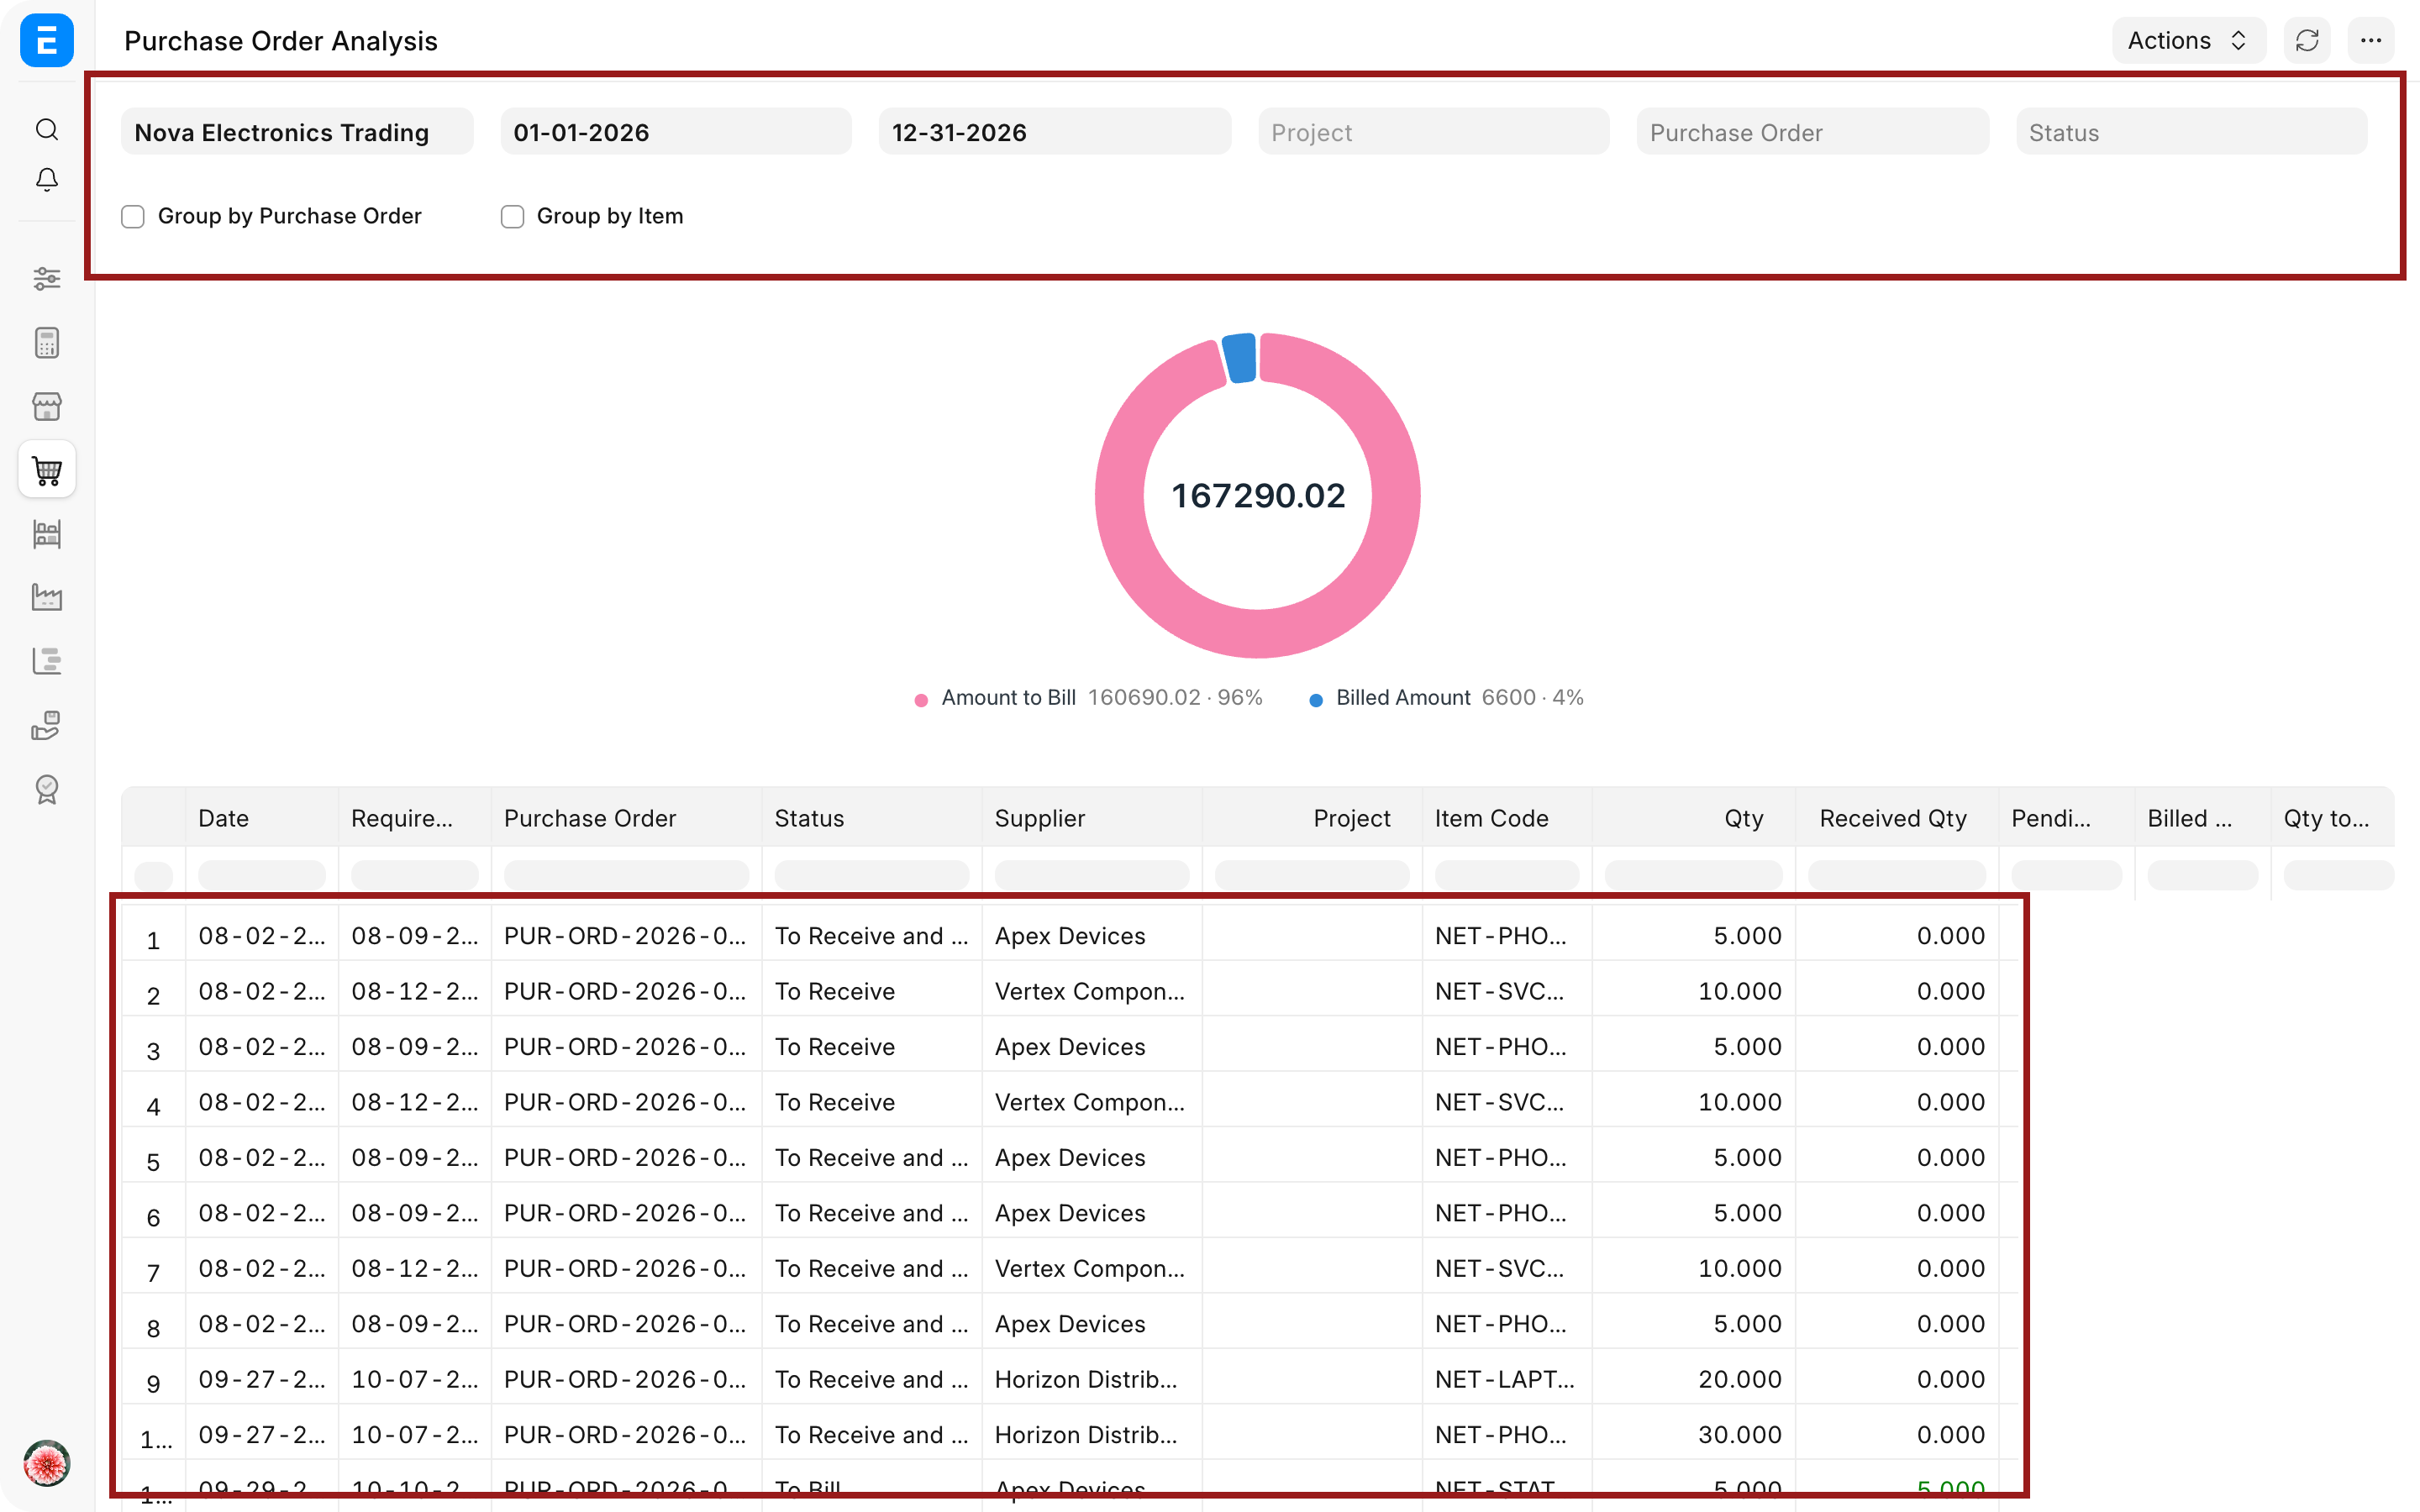Open the quality badge sidebar icon
The height and width of the screenshot is (1512, 2420).
click(x=47, y=789)
